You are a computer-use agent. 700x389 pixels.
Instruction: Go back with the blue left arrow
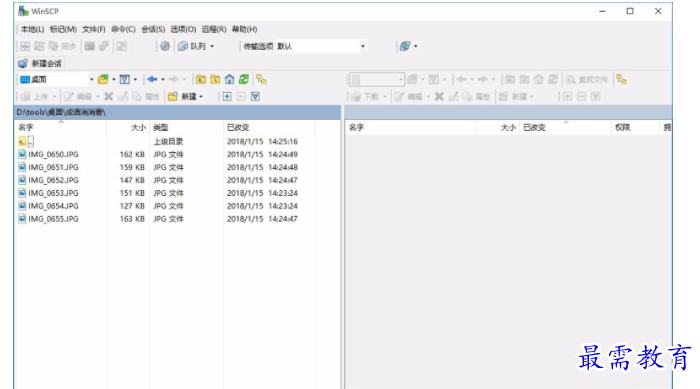point(152,79)
